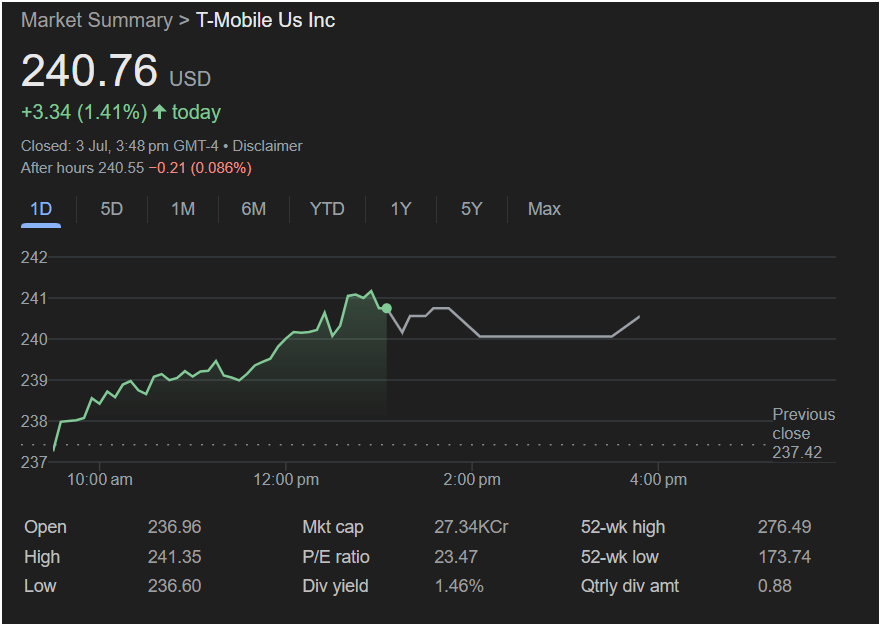
Task: Click the 4:00 pm axis label
Action: [658, 479]
